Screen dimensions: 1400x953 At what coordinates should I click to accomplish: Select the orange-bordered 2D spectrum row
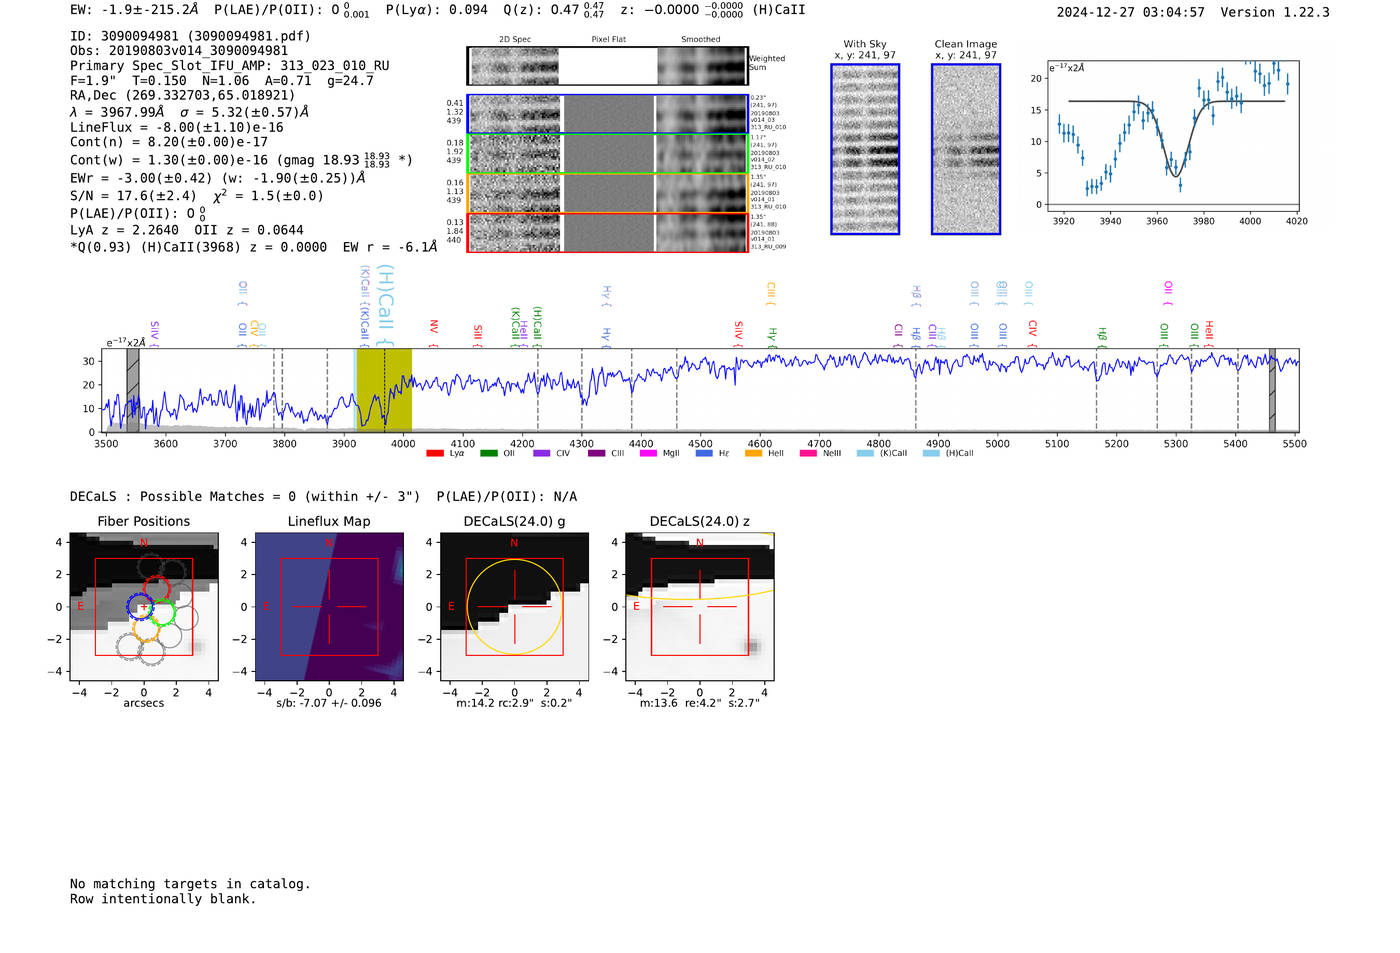[x=607, y=193]
